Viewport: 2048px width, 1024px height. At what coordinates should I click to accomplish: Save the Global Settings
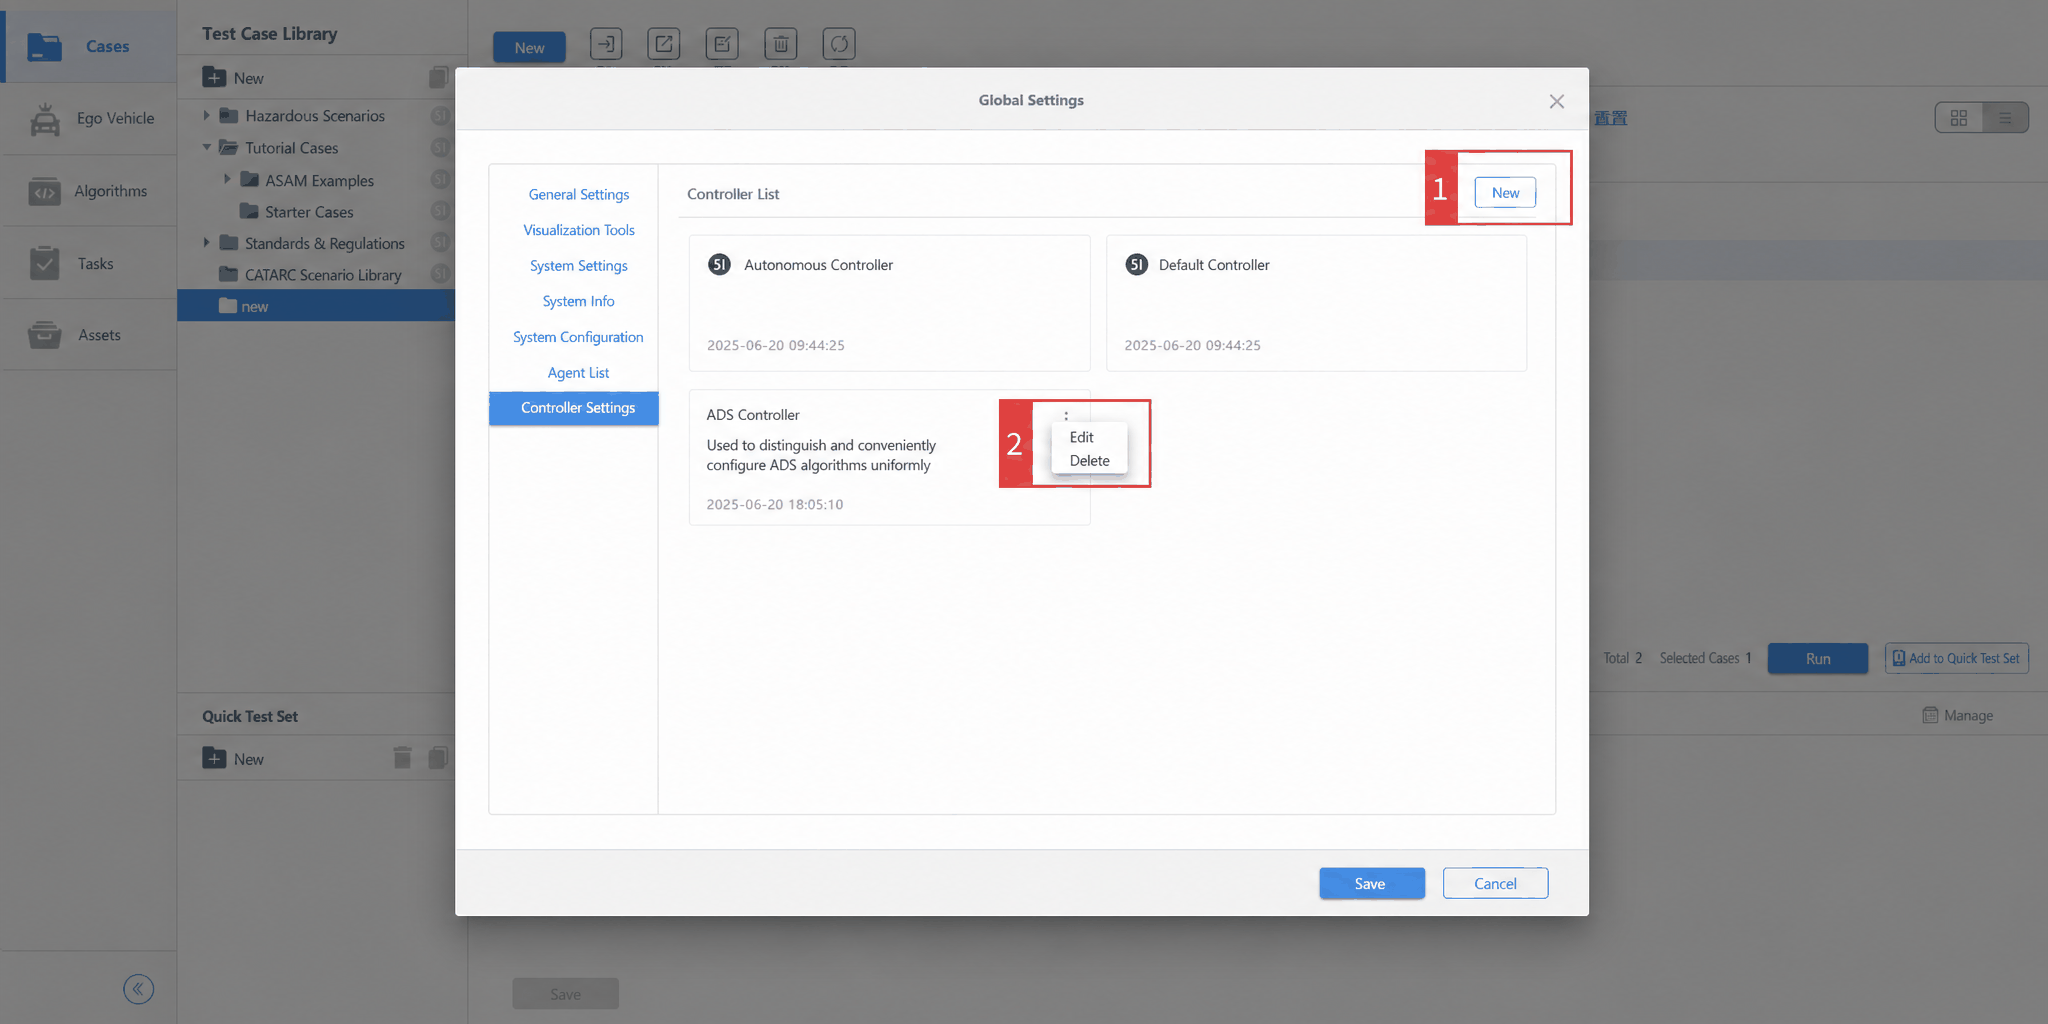coord(1371,883)
